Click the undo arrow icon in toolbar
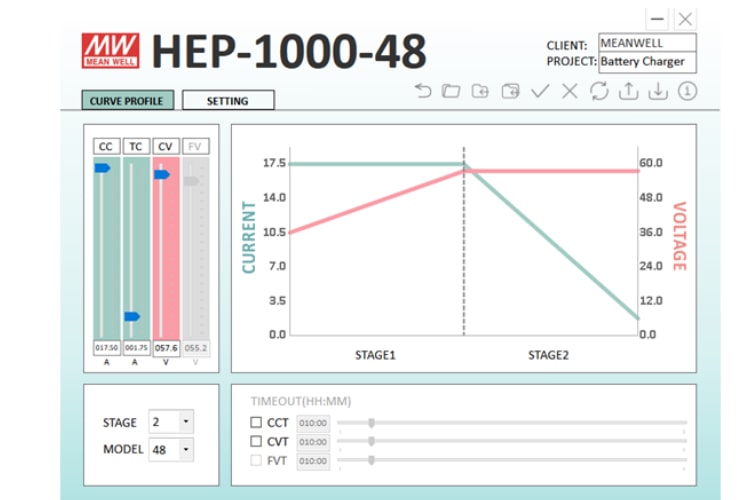This screenshot has width=750, height=500. 423,90
